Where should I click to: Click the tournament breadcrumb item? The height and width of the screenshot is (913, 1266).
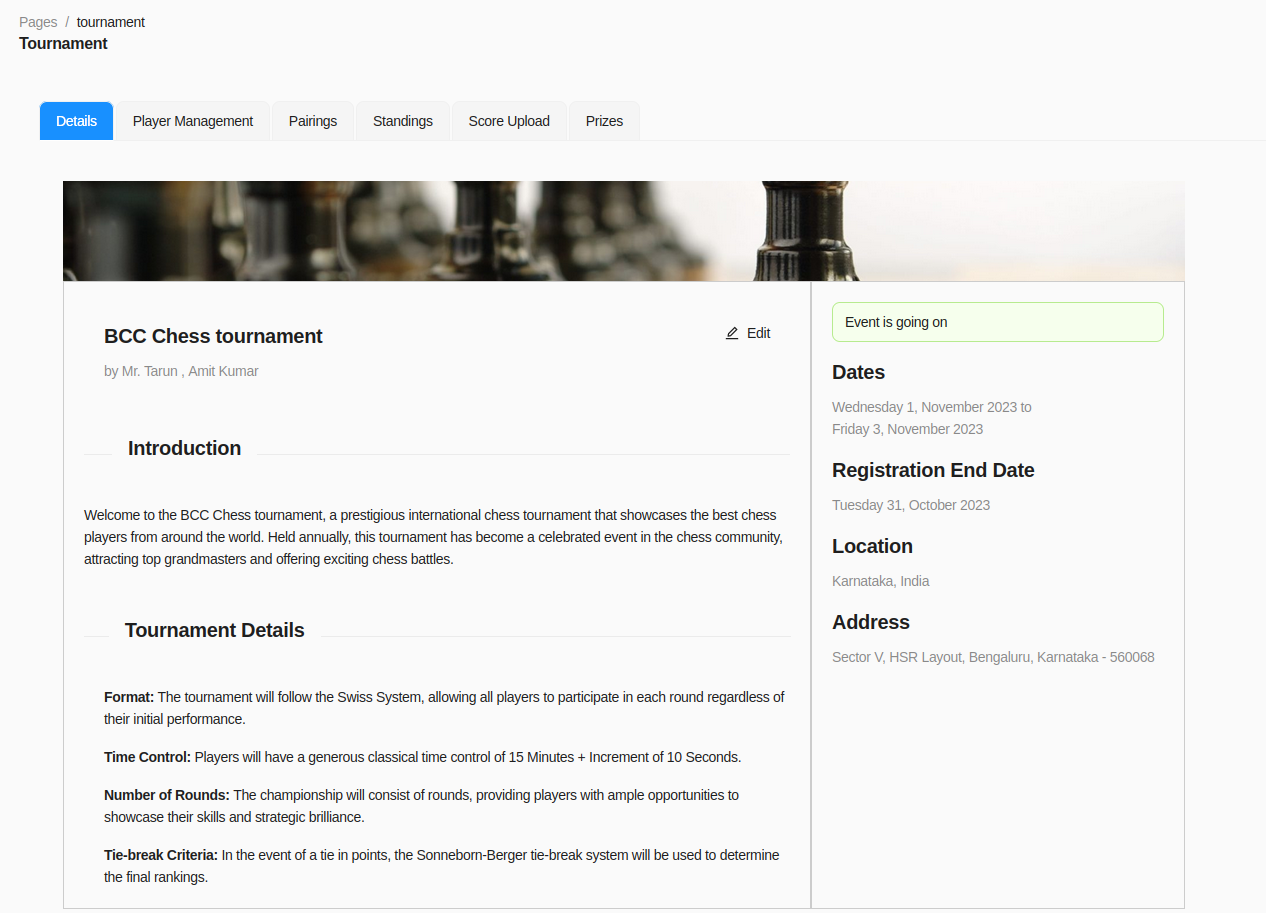[x=111, y=22]
